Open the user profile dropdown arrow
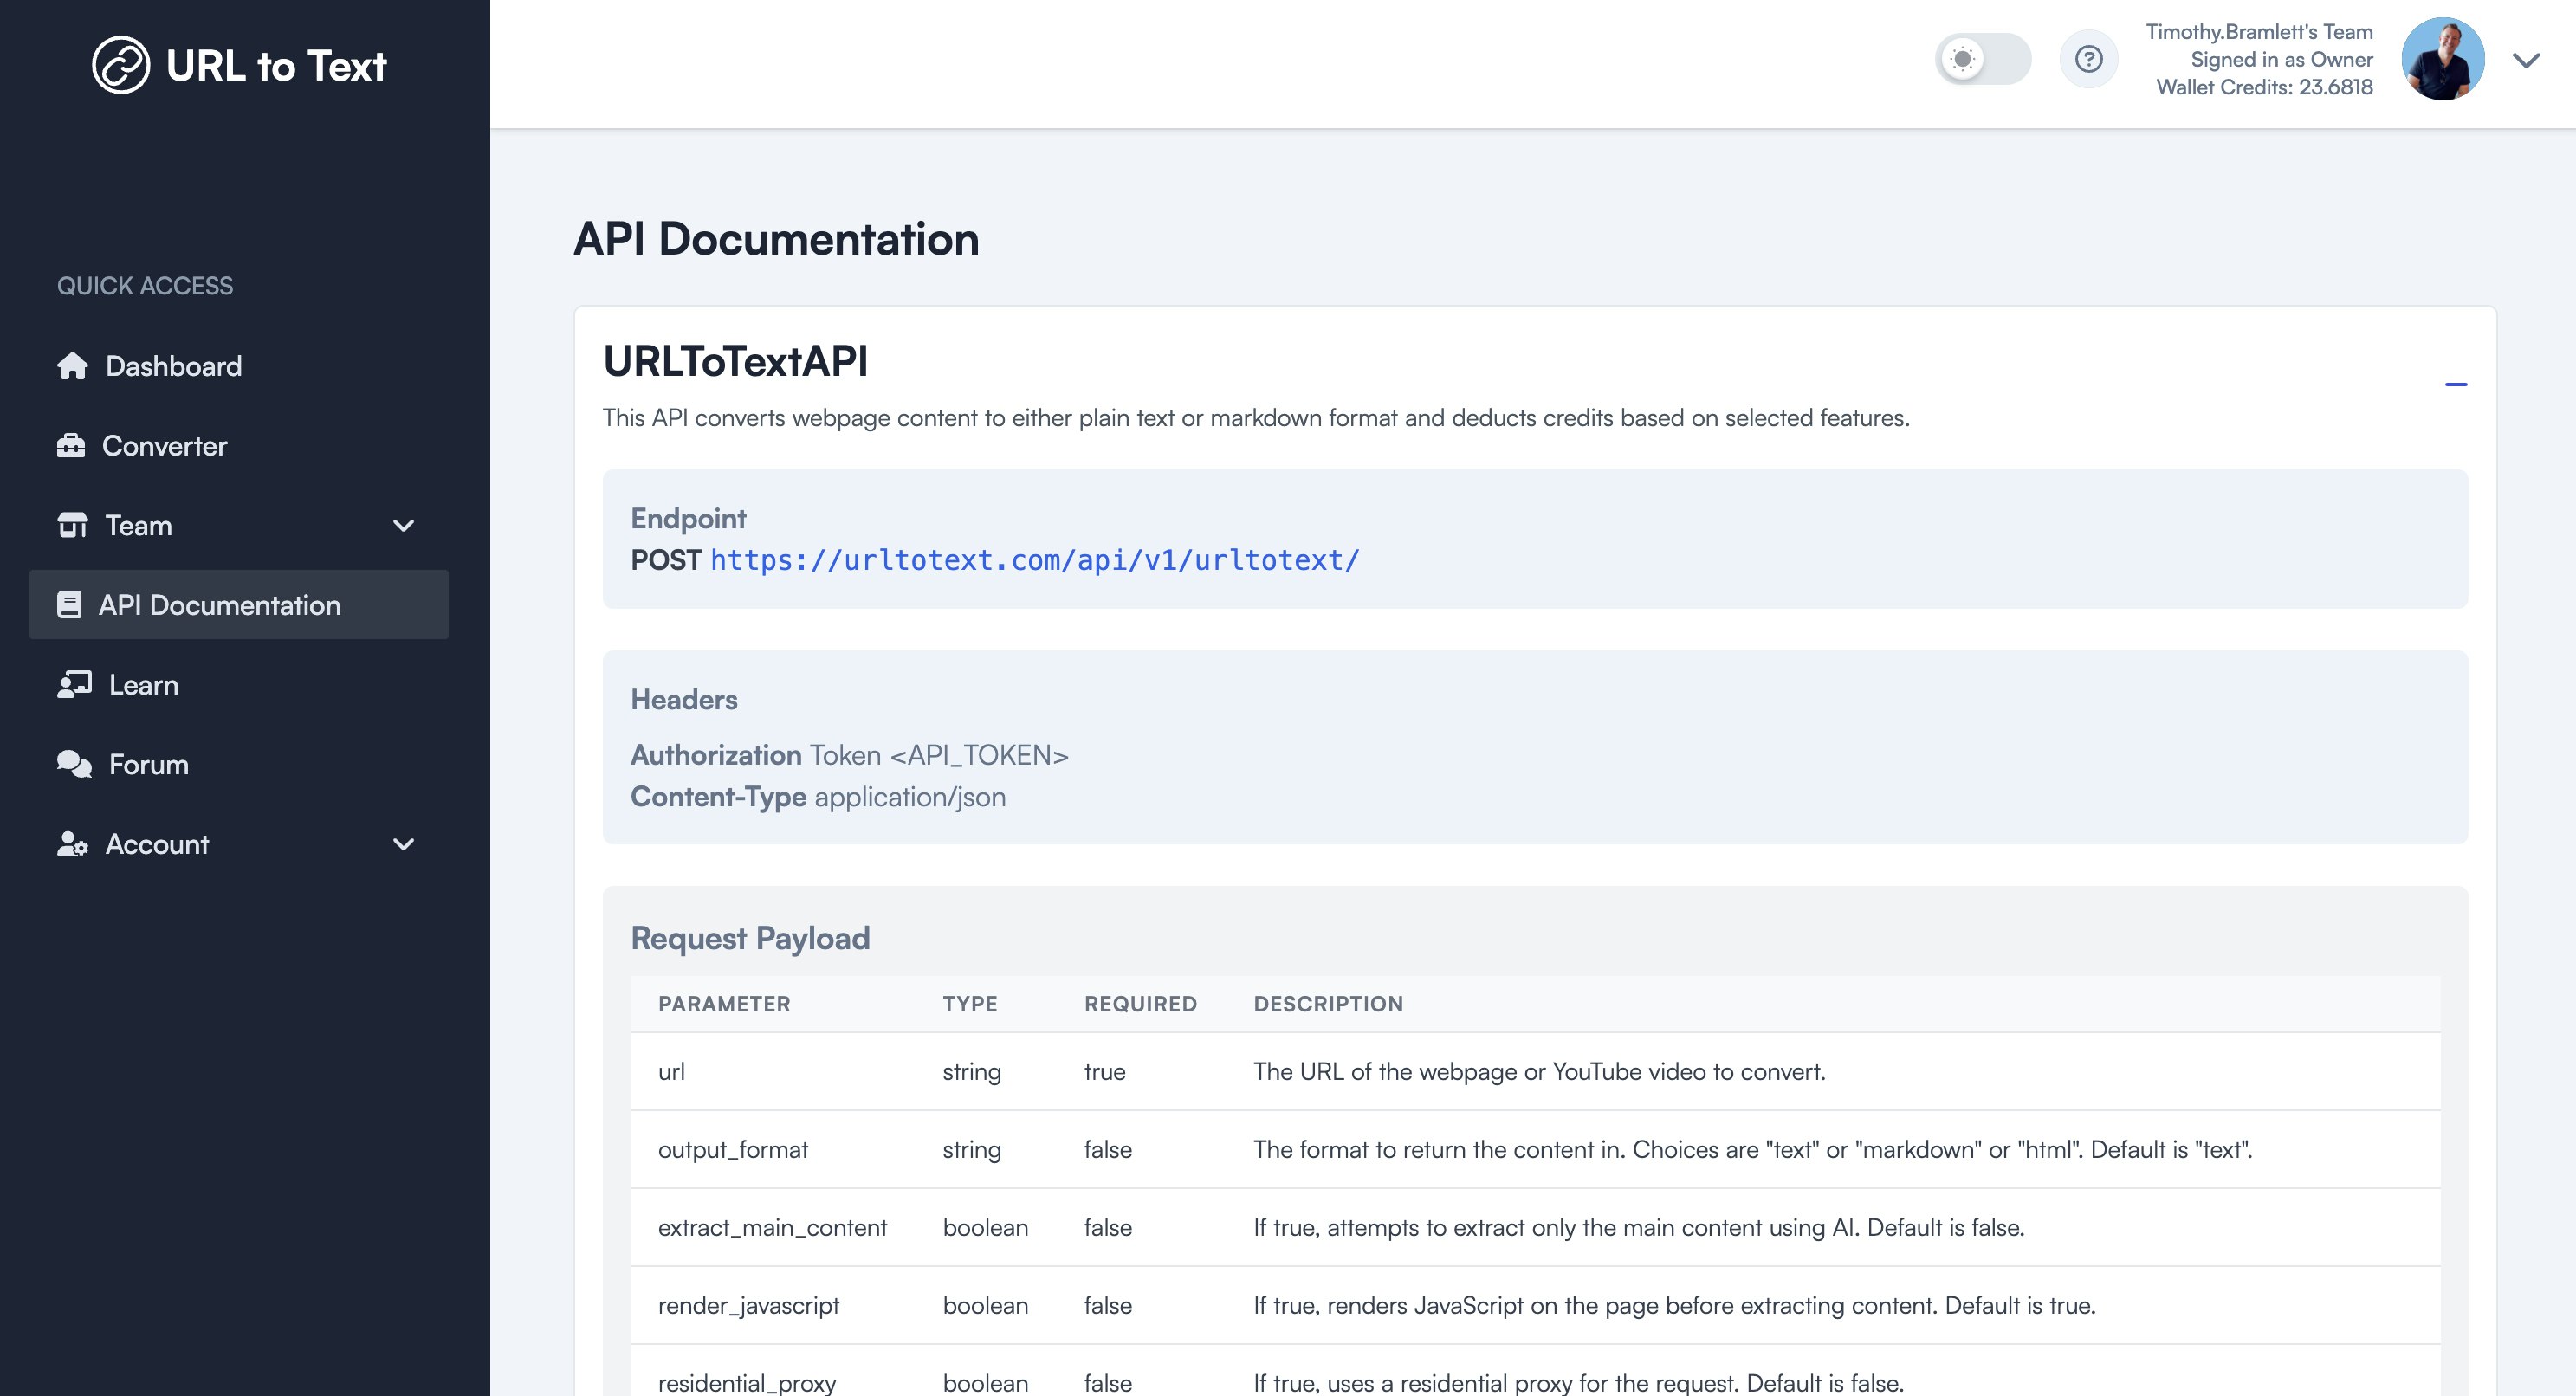Image resolution: width=2576 pixels, height=1396 pixels. point(2526,61)
